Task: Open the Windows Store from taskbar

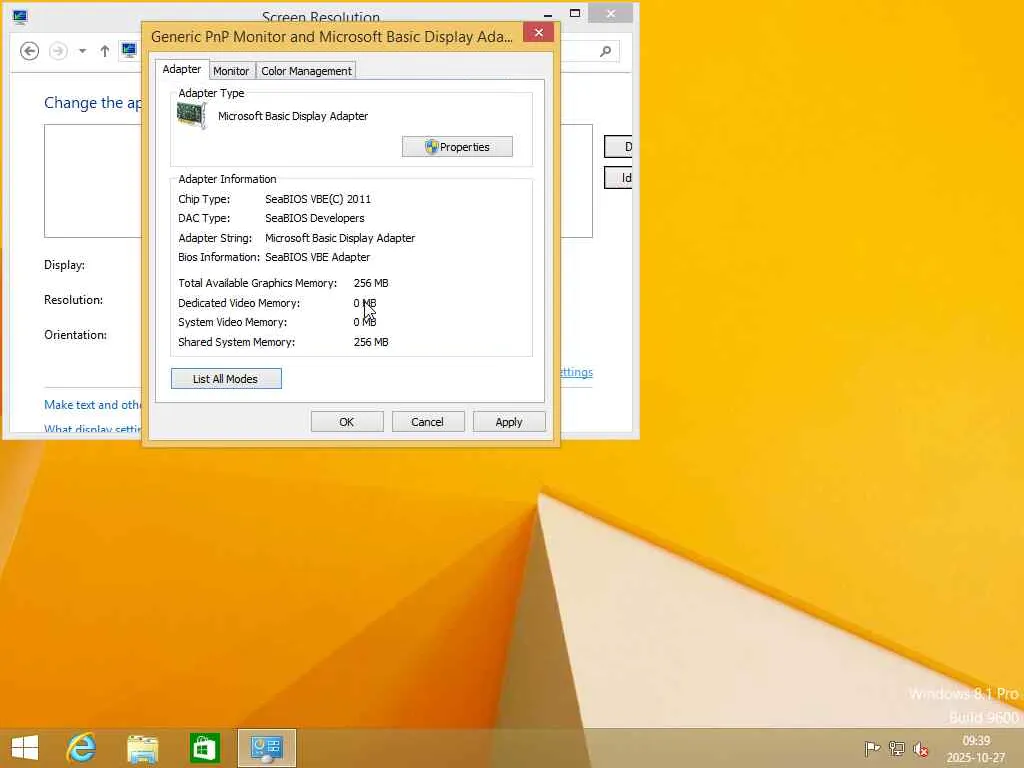Action: [204, 748]
